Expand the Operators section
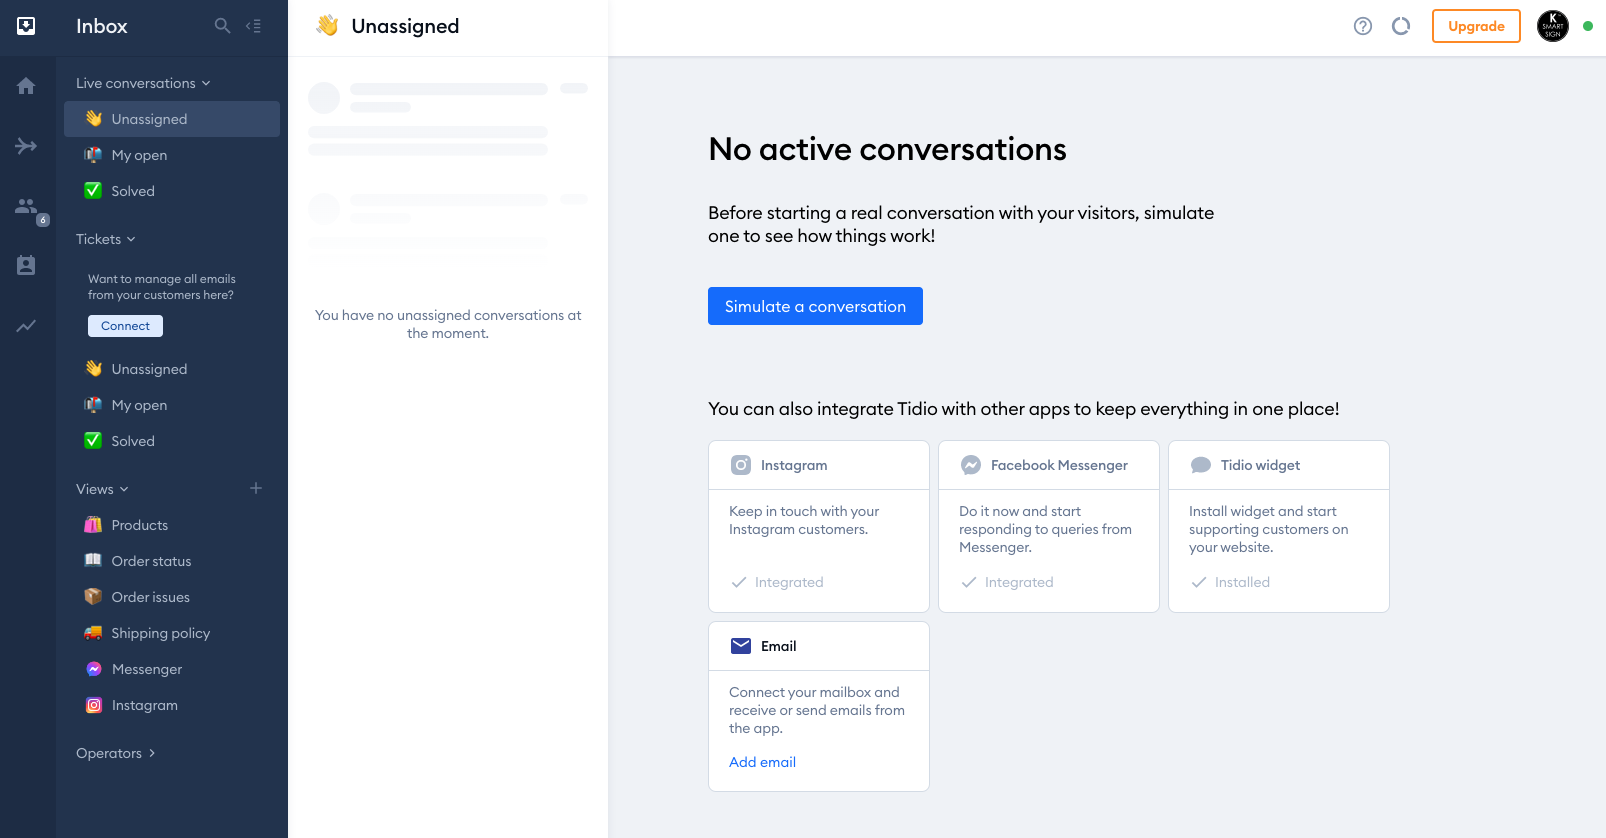The height and width of the screenshot is (838, 1606). pyautogui.click(x=115, y=753)
